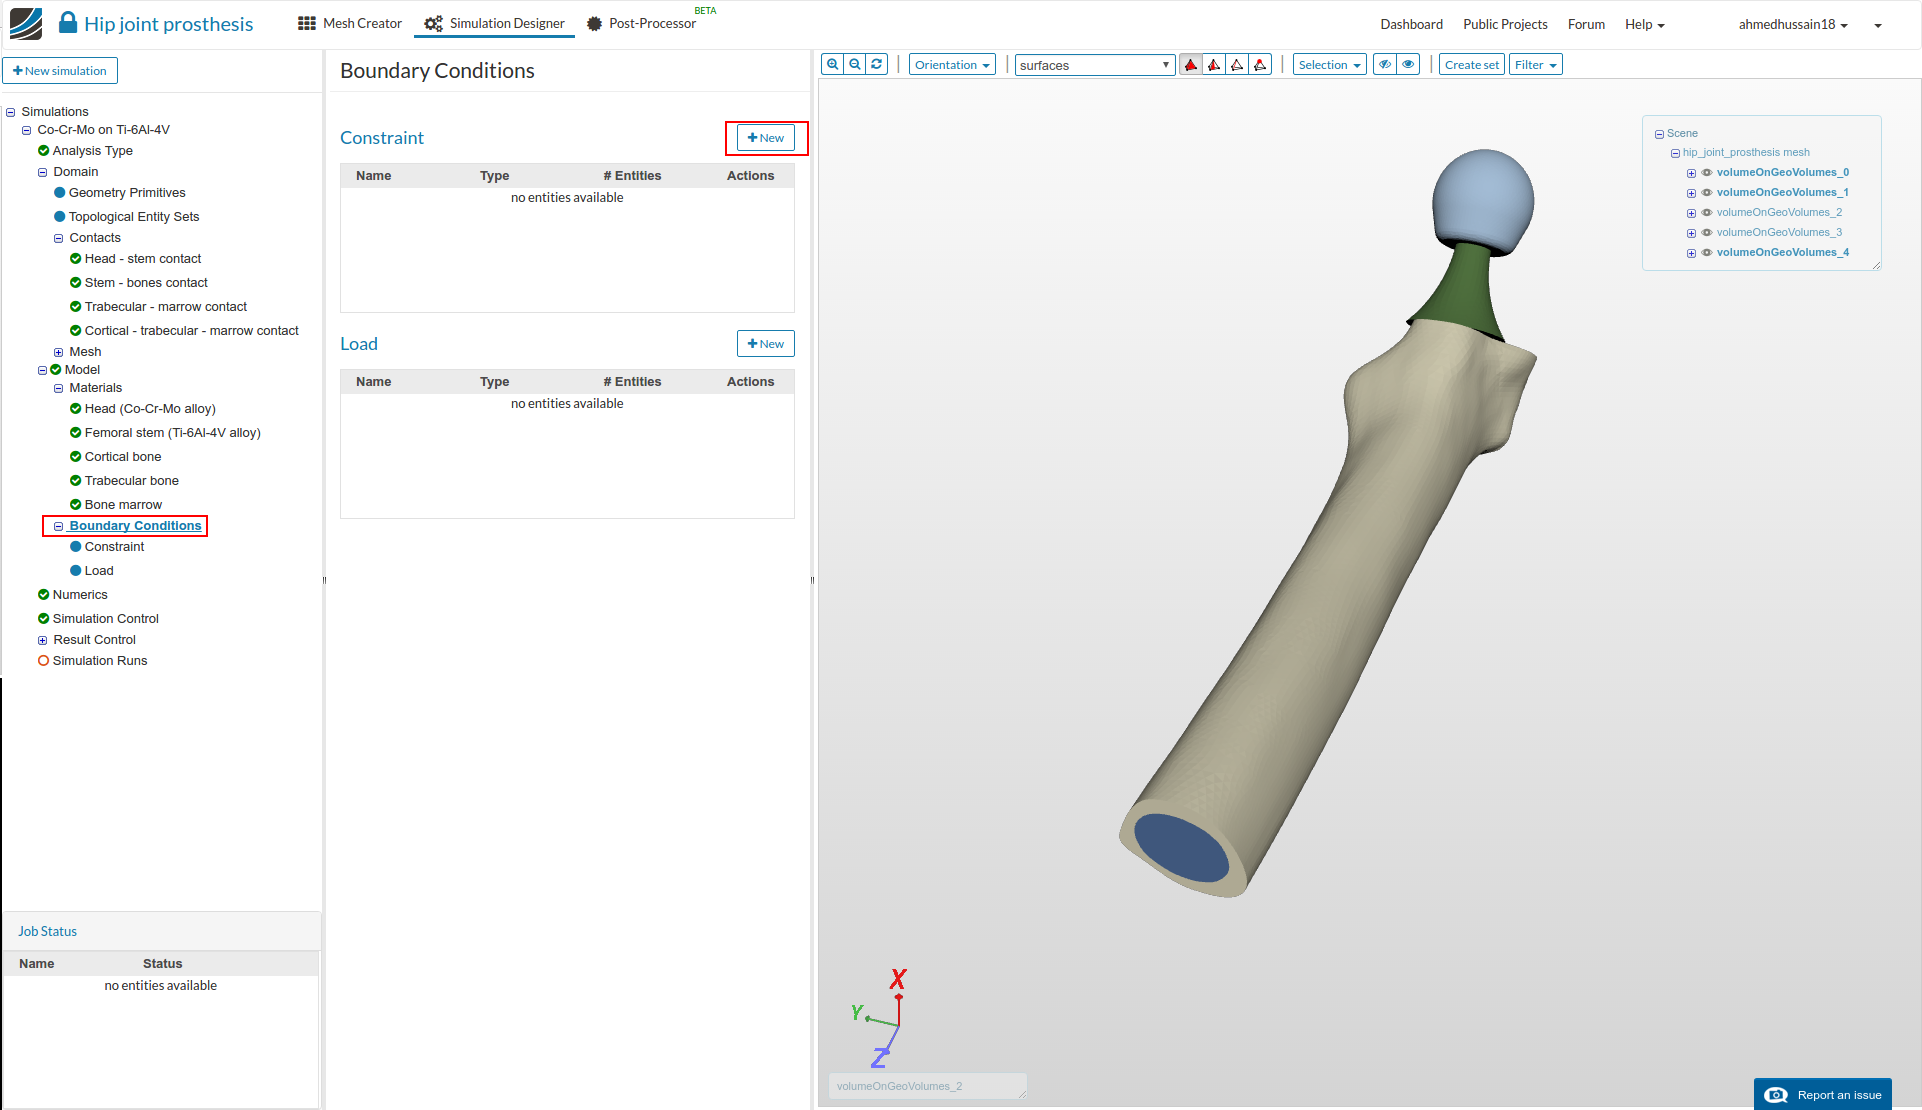Select the solid surface render mode icon

[x=1190, y=65]
